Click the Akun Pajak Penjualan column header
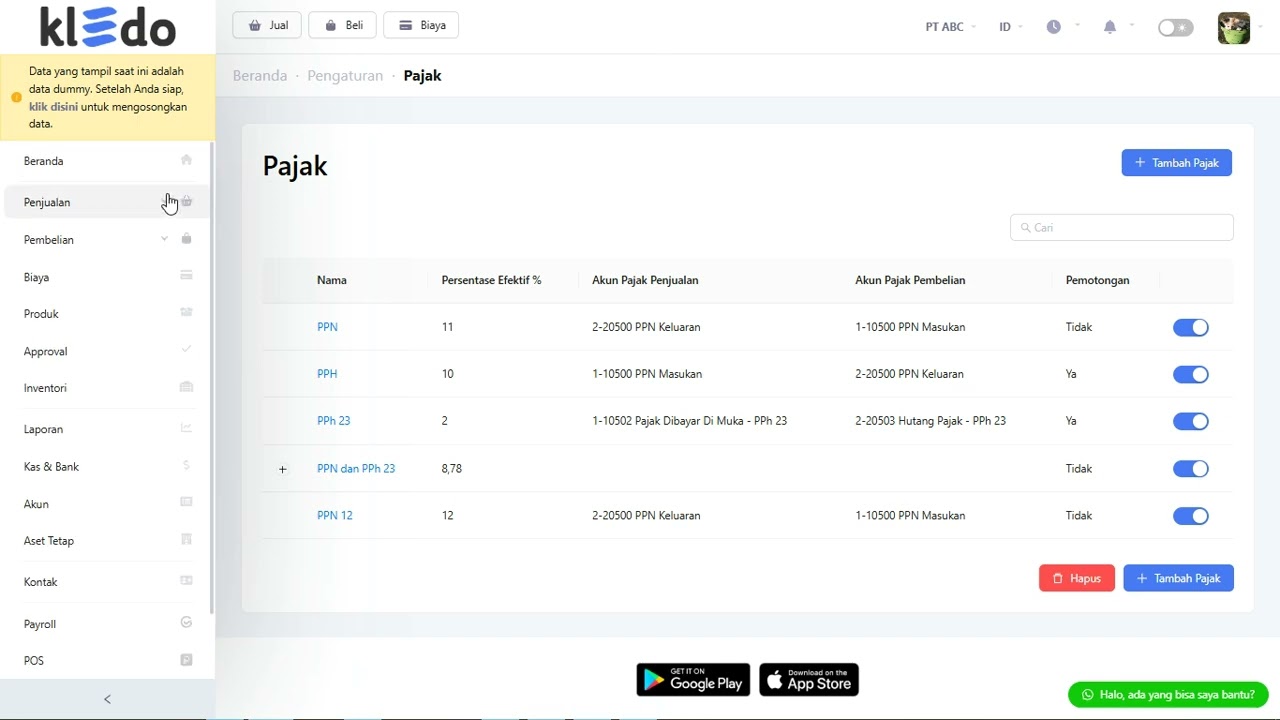Viewport: 1280px width, 720px height. [x=645, y=280]
